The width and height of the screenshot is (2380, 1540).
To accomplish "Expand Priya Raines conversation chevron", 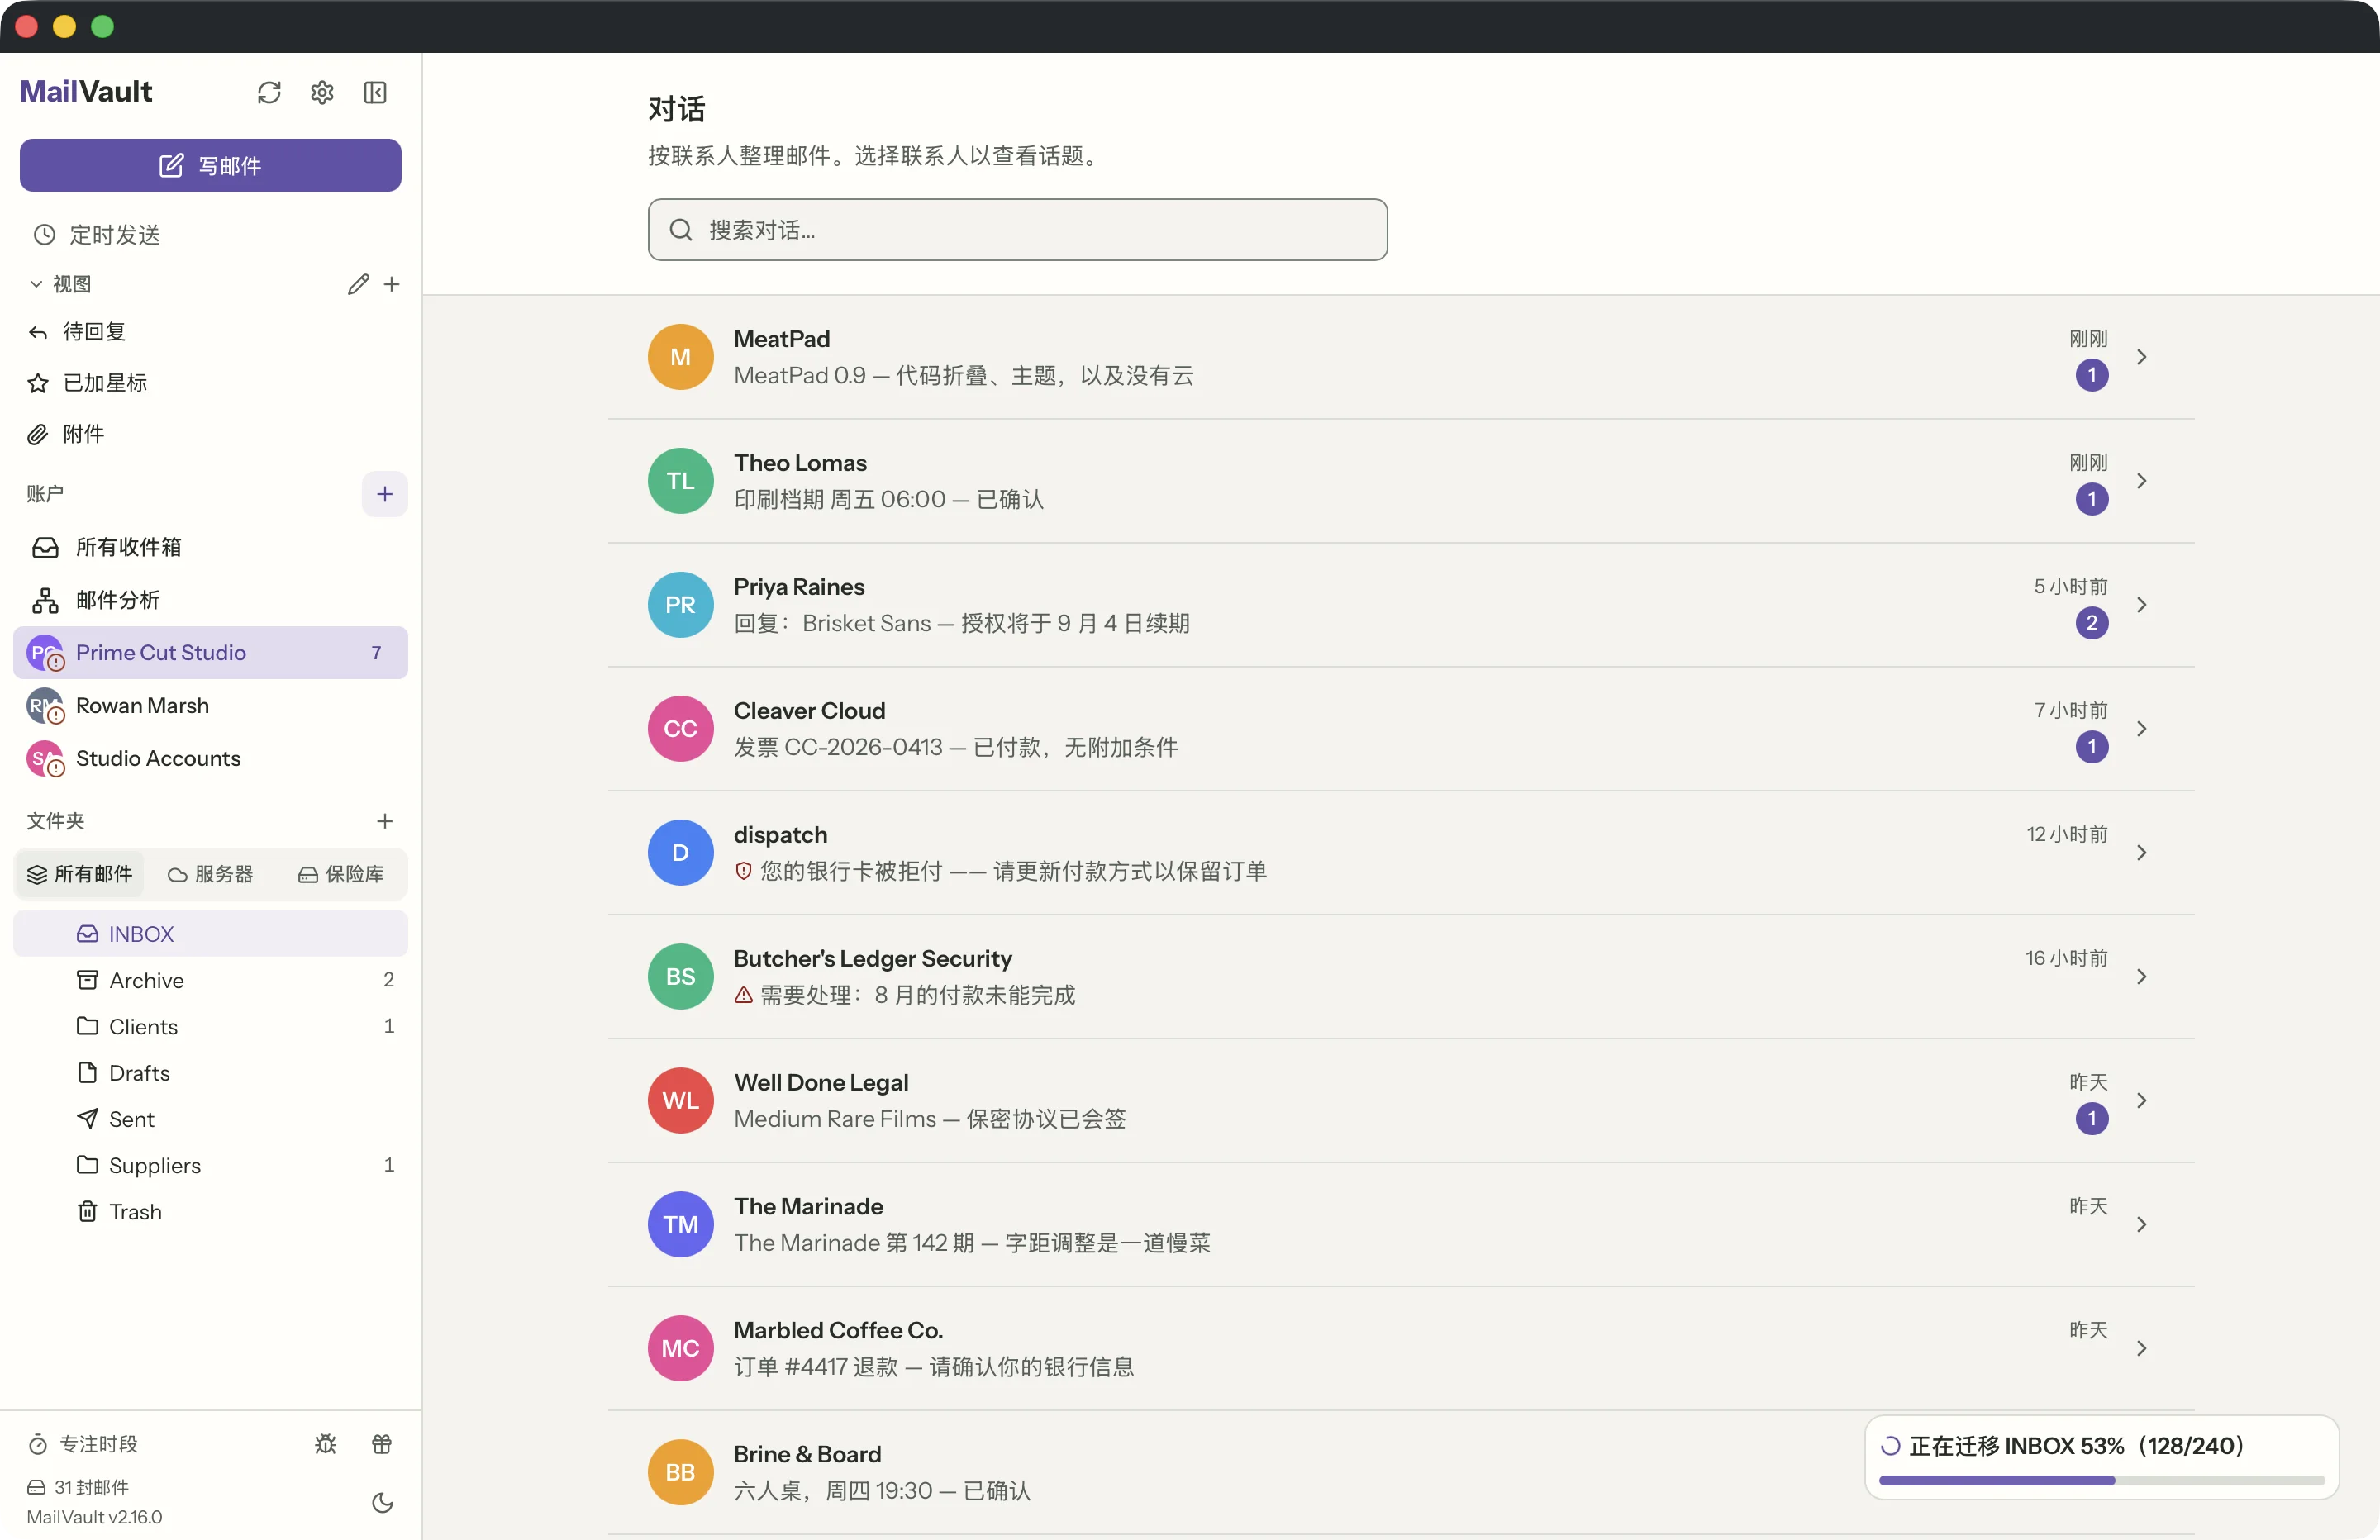I will 2141,605.
